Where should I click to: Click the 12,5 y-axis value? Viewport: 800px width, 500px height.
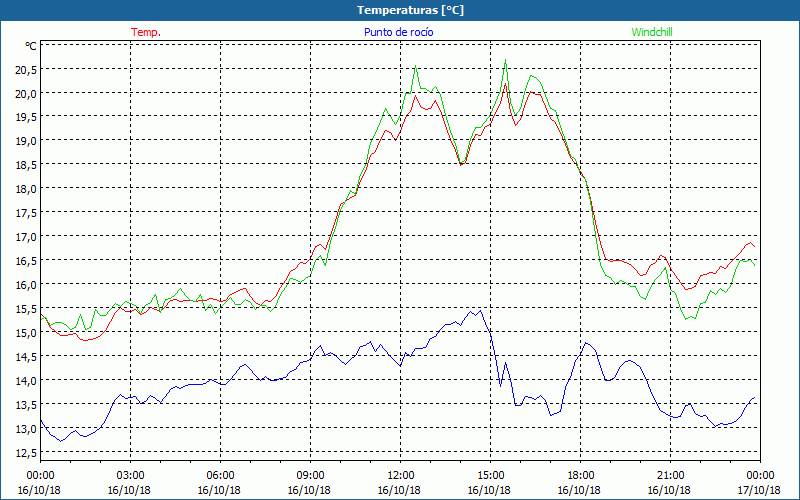tap(26, 453)
